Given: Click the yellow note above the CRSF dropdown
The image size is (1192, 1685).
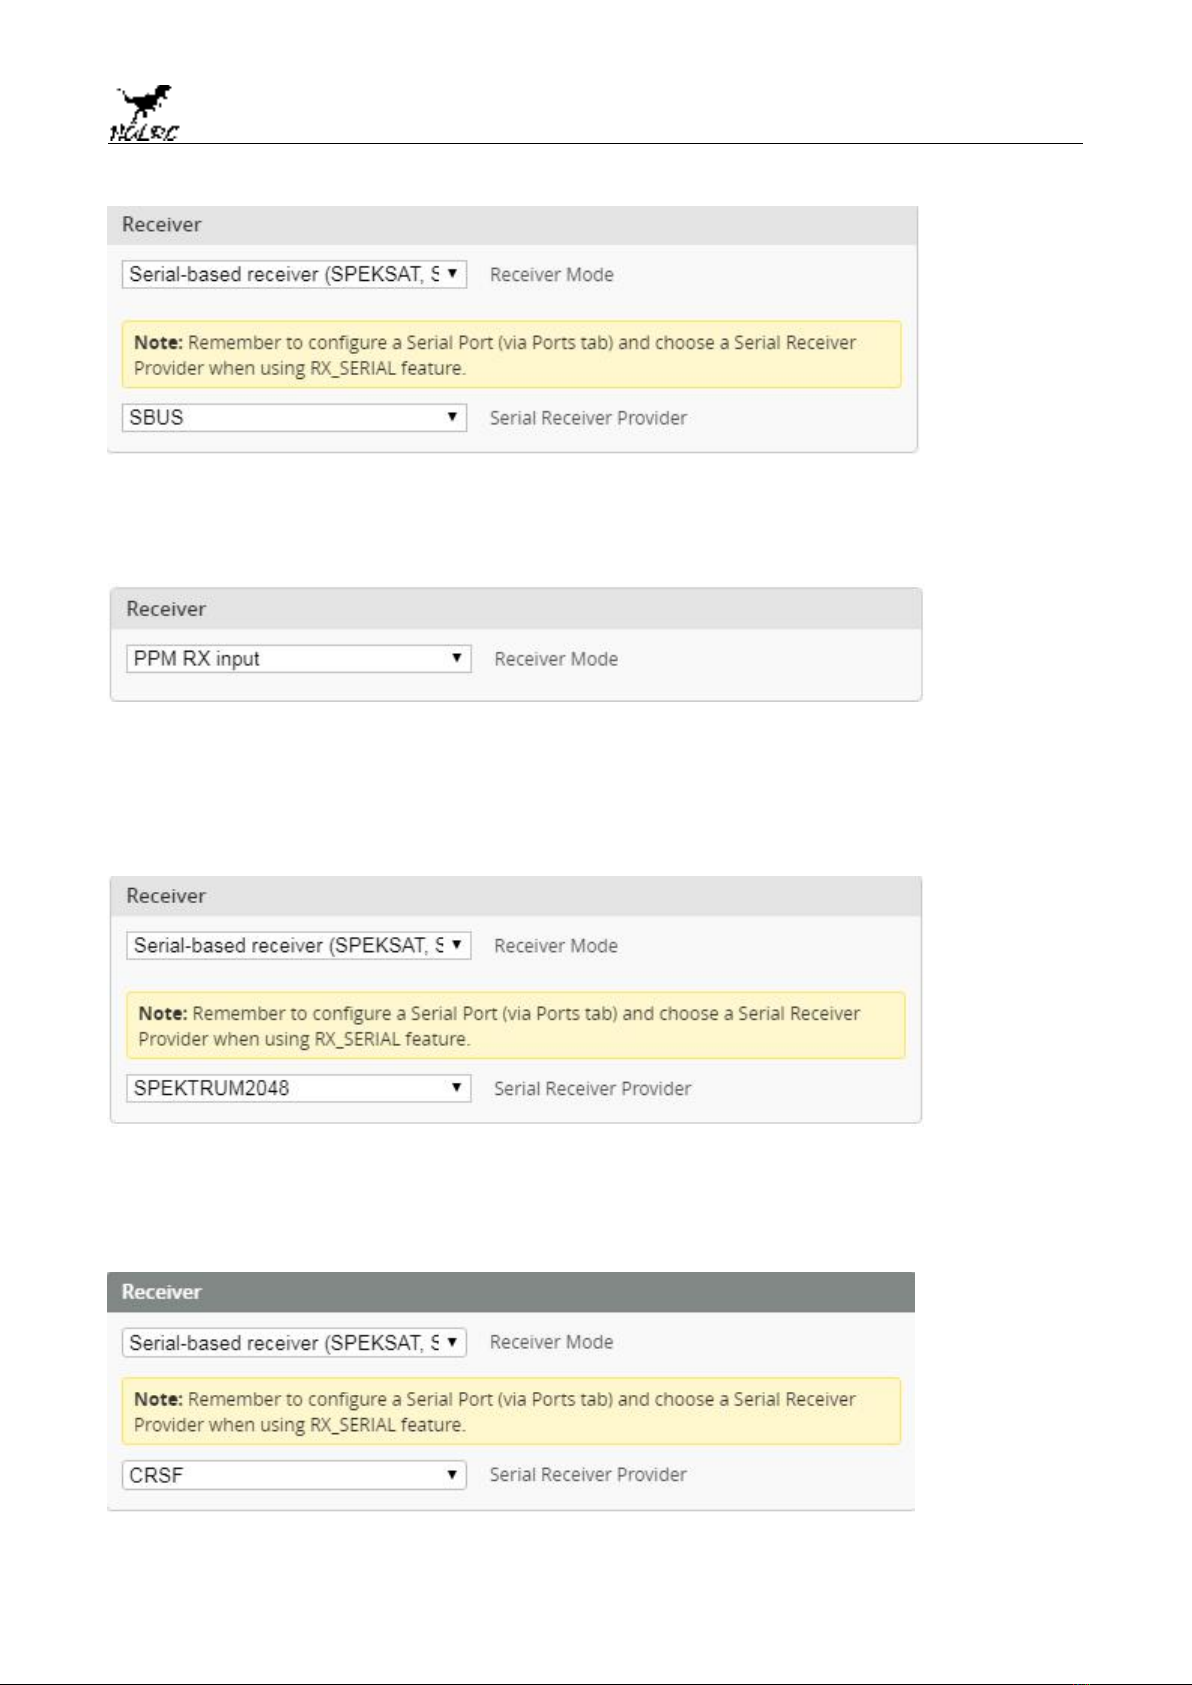Looking at the screenshot, I should [x=511, y=1411].
